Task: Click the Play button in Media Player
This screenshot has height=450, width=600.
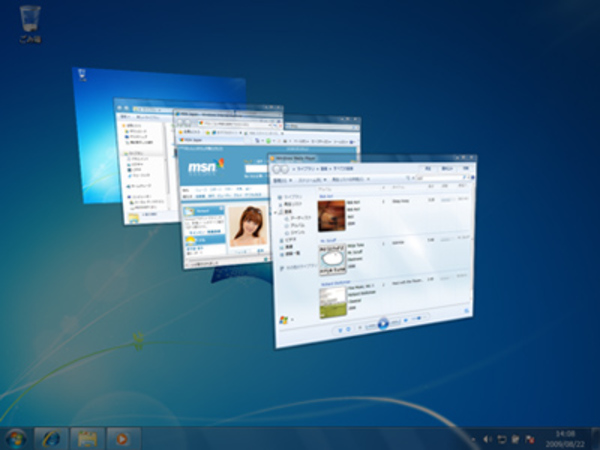Action: point(383,324)
